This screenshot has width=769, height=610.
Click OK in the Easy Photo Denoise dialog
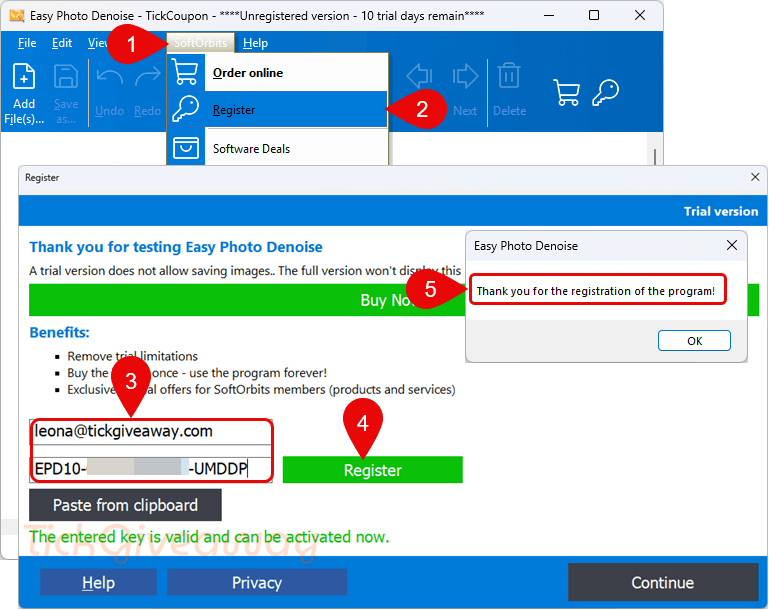click(694, 341)
